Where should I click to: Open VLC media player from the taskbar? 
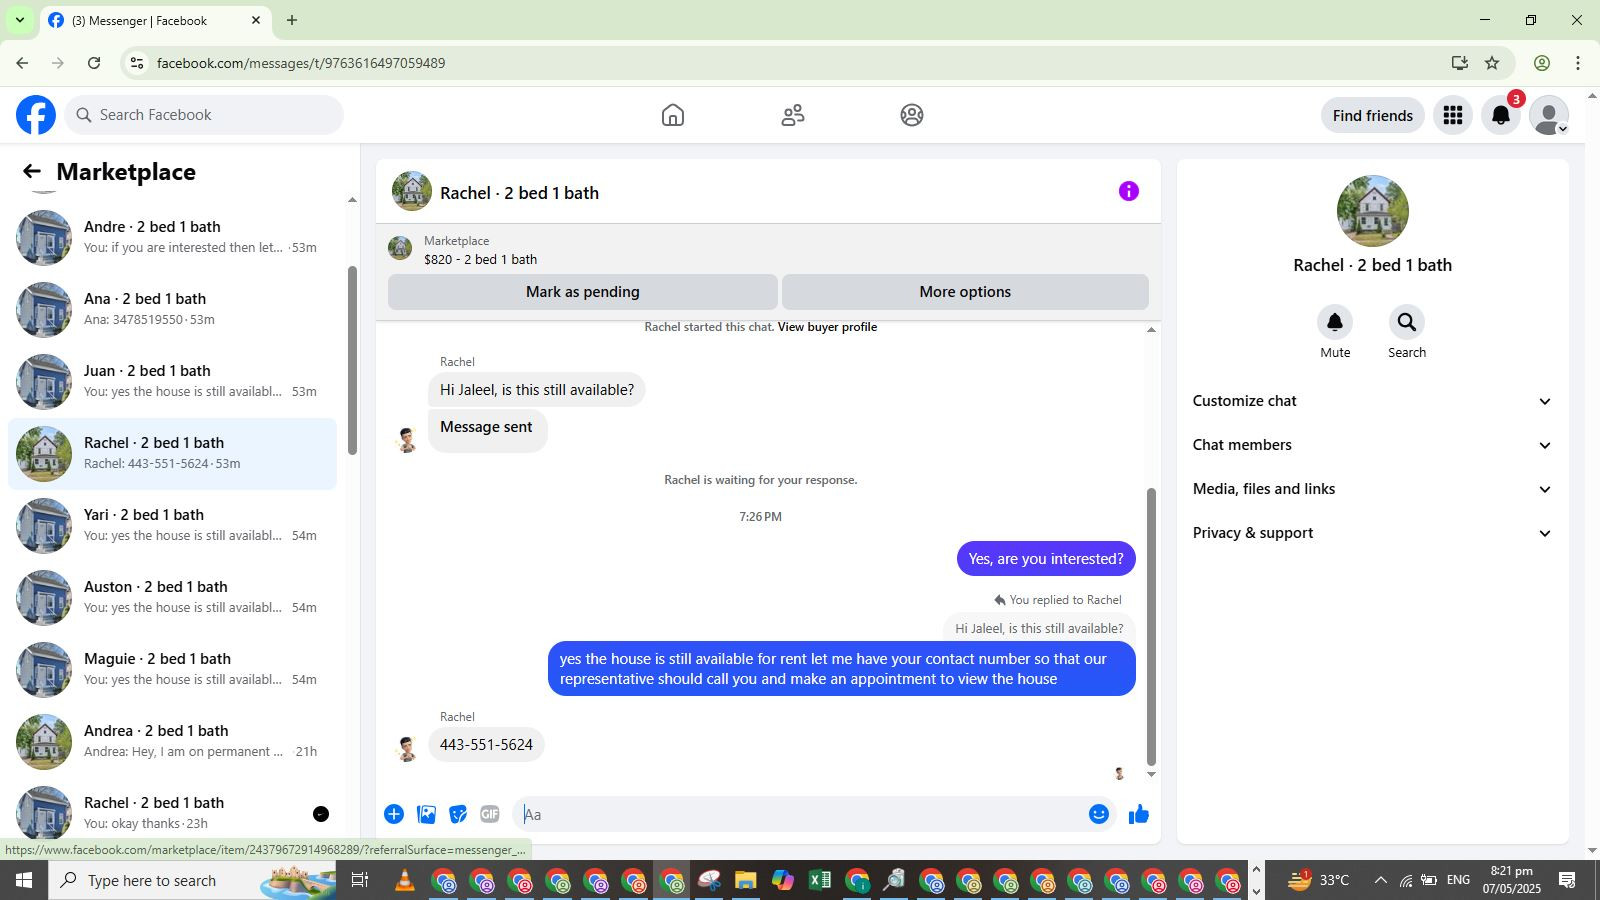pyautogui.click(x=405, y=880)
